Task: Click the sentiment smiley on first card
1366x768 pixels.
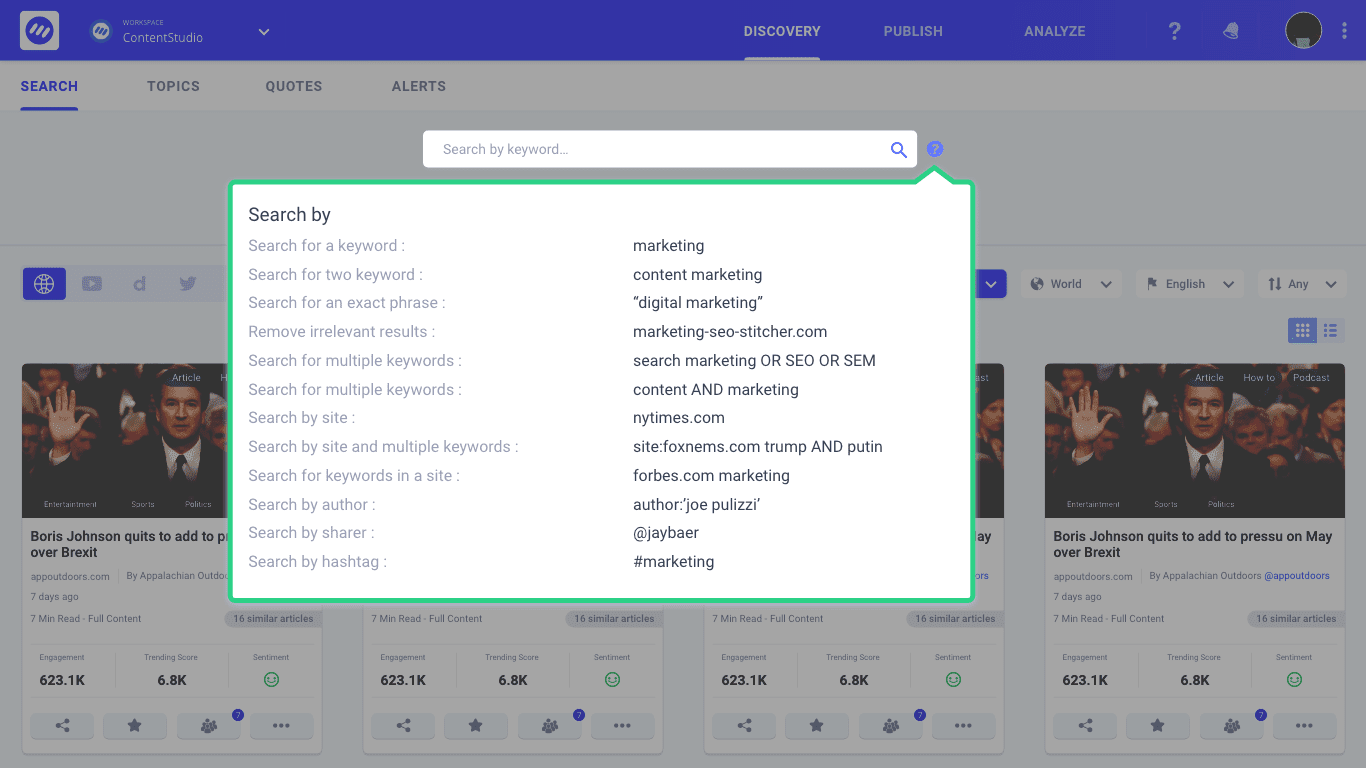Action: click(x=271, y=680)
